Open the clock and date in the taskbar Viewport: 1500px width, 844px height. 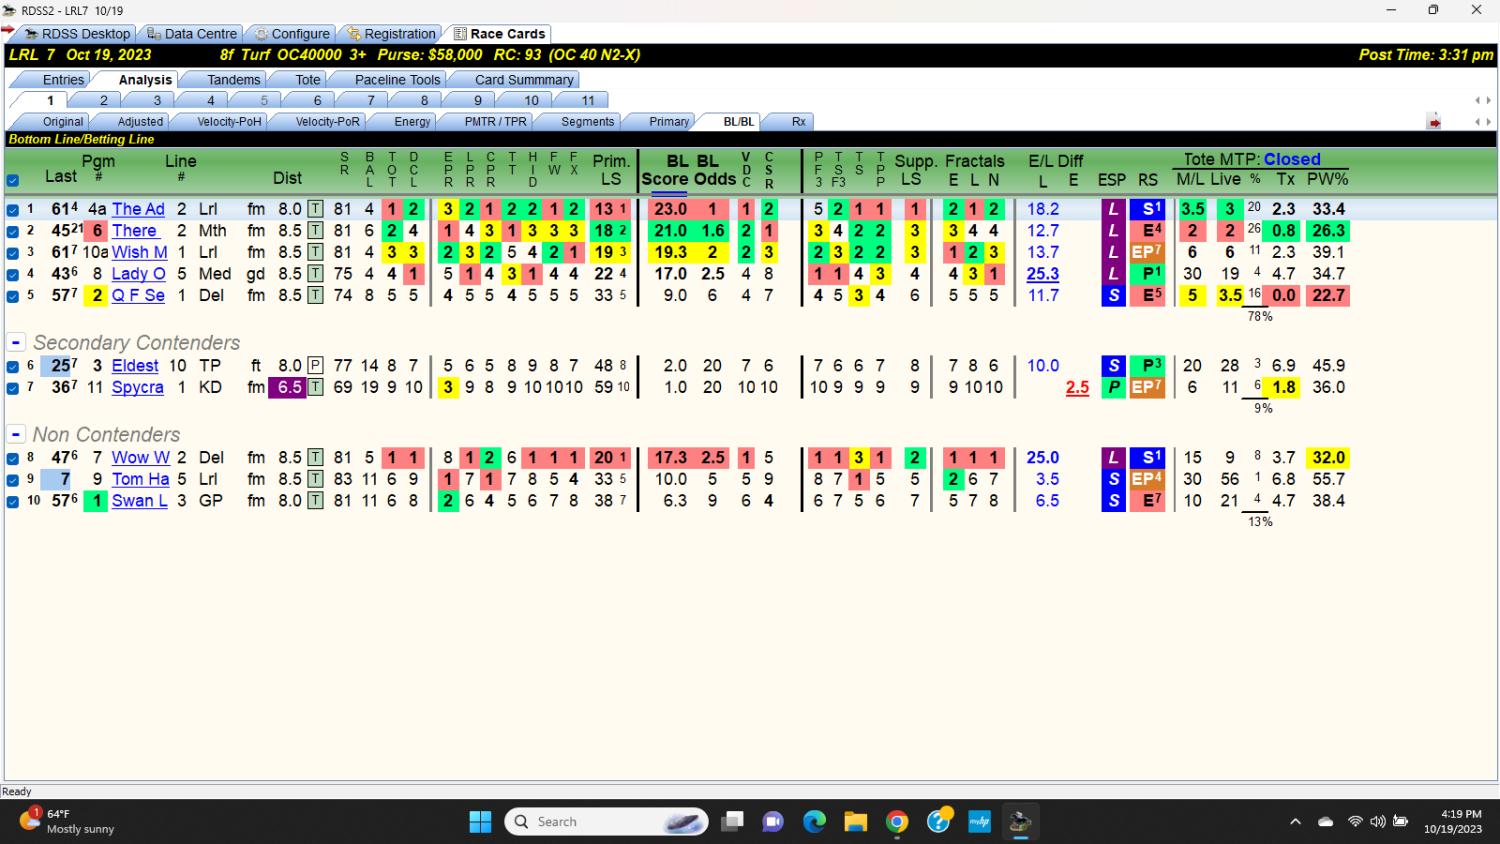point(1453,822)
